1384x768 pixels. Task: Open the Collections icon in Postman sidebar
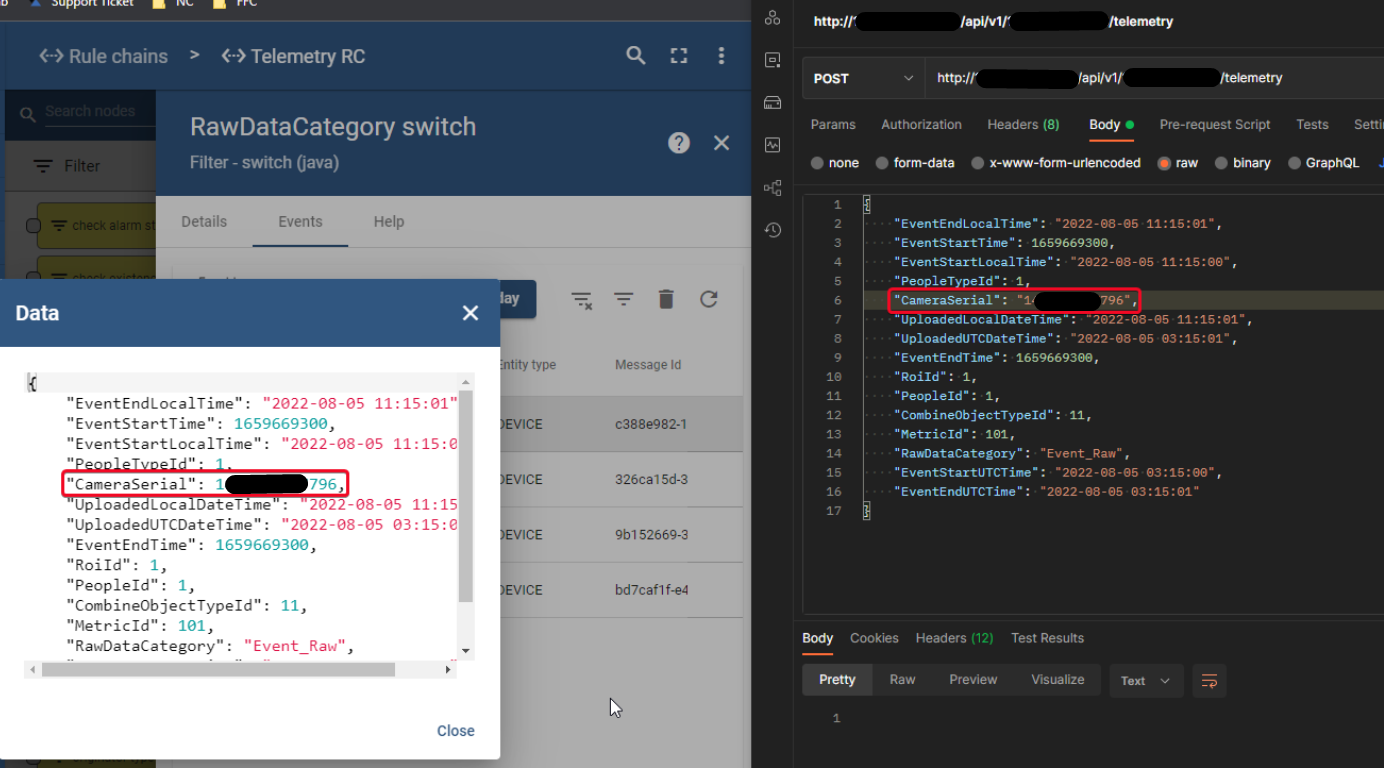pyautogui.click(x=772, y=17)
